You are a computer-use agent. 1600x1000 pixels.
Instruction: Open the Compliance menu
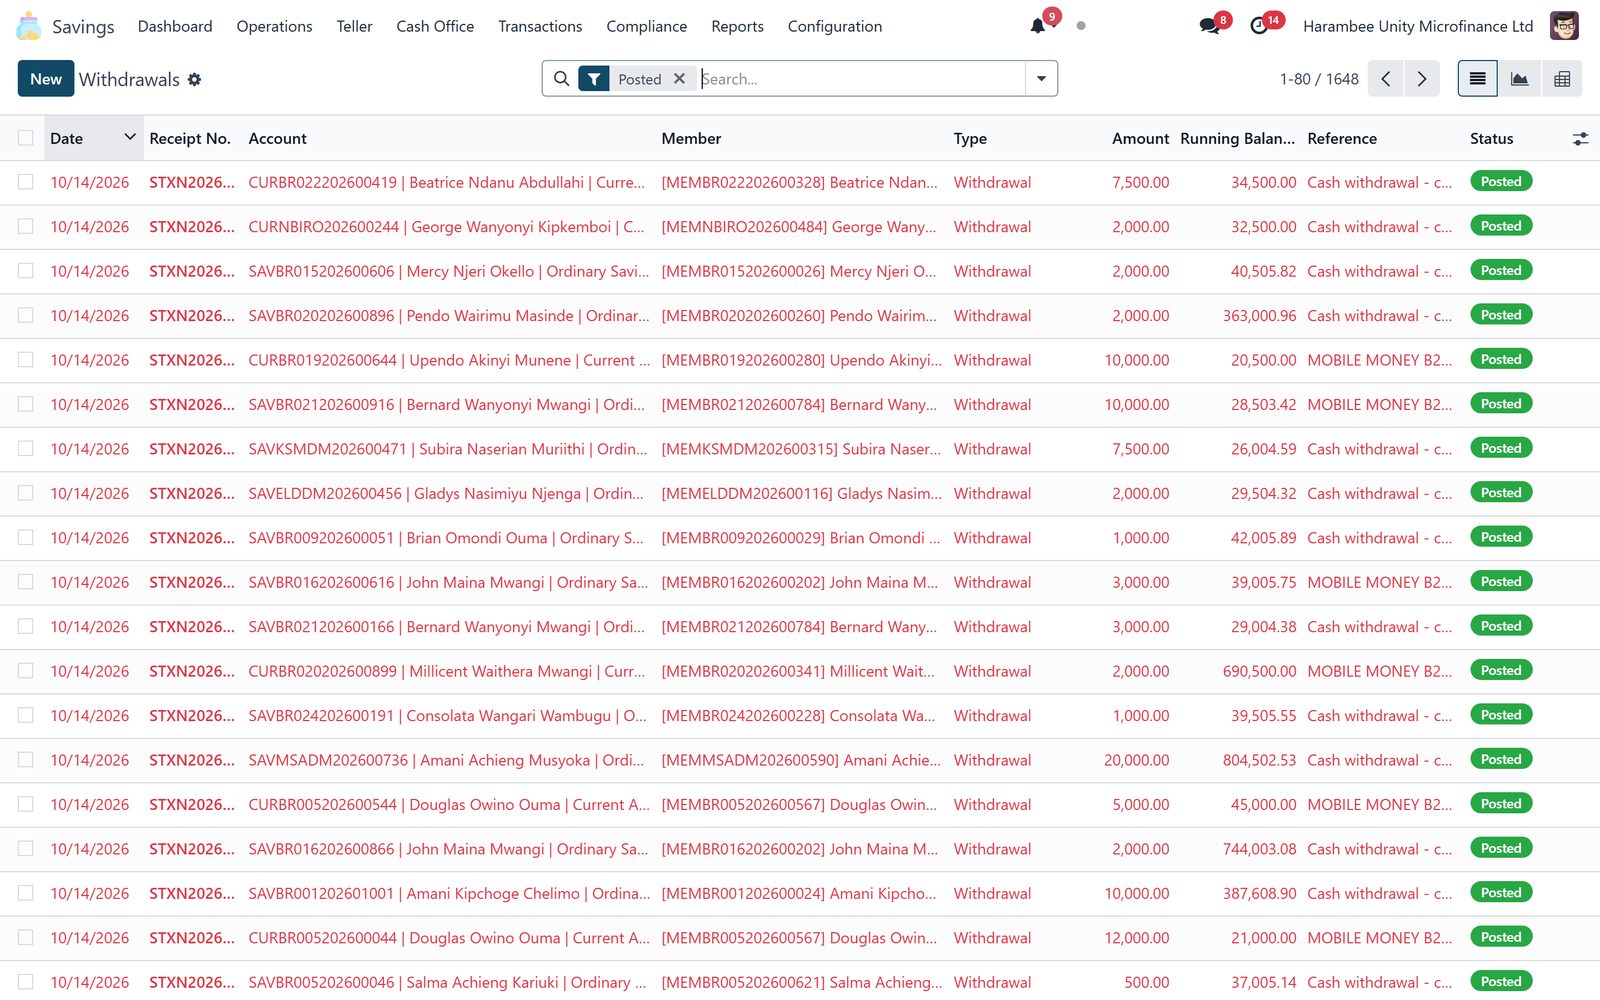pos(646,26)
